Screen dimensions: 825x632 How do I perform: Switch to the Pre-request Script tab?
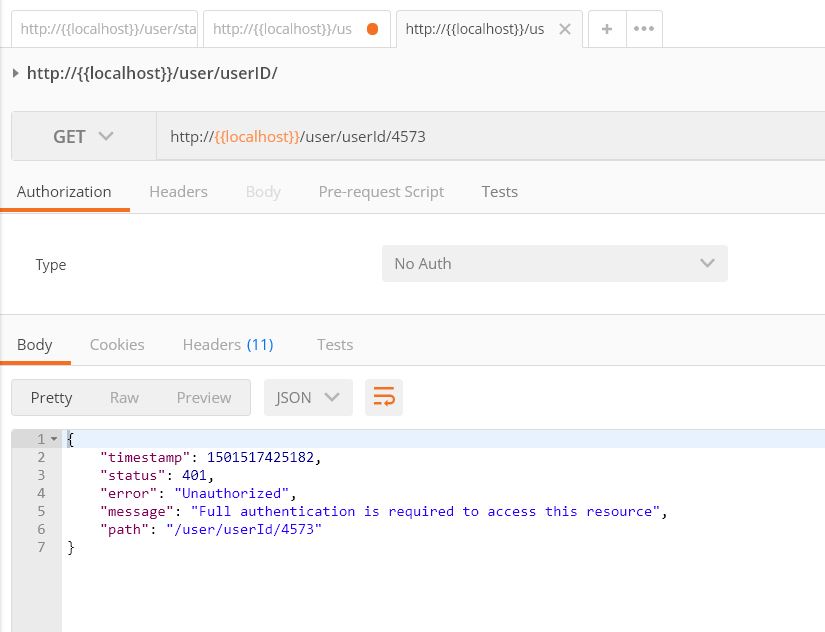coord(381,191)
